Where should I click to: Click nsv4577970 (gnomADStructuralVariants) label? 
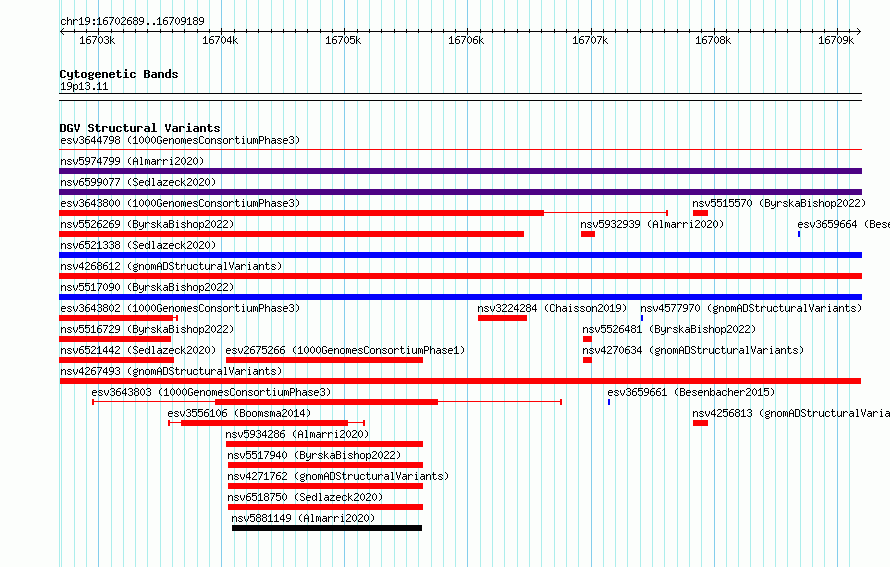[751, 308]
